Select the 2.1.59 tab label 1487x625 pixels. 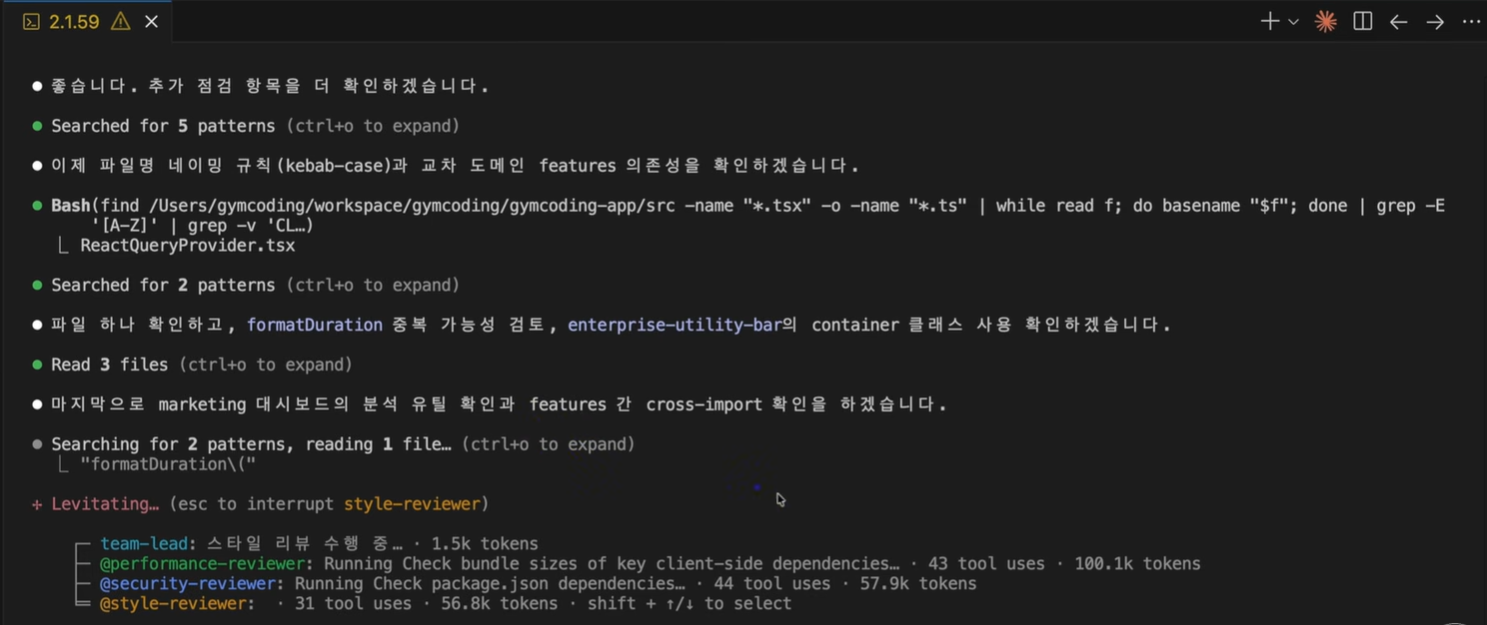[74, 22]
